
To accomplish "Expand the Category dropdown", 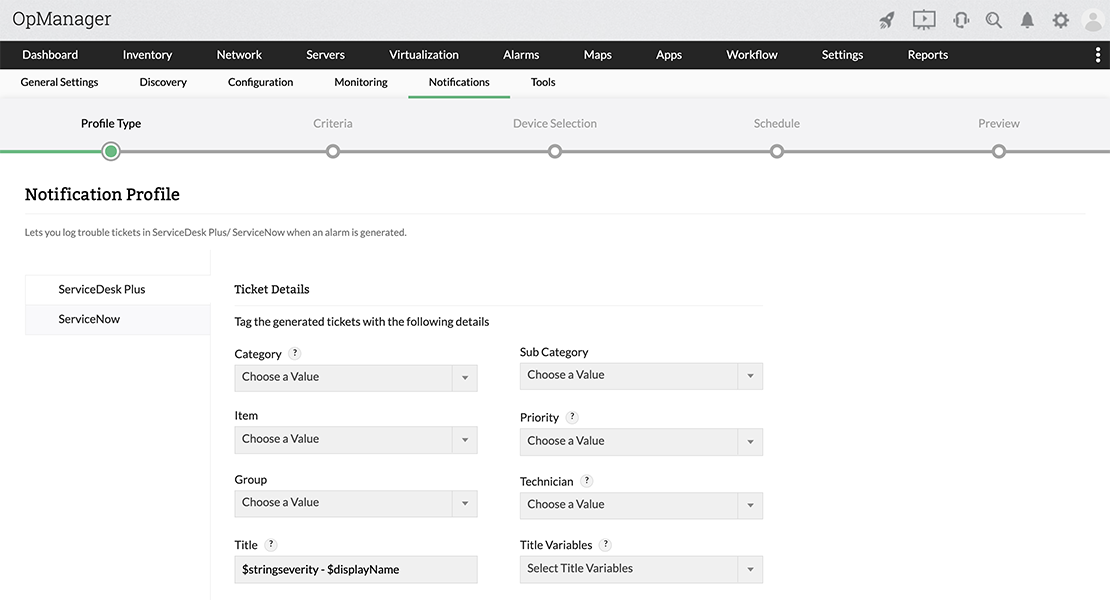I will [x=355, y=378].
